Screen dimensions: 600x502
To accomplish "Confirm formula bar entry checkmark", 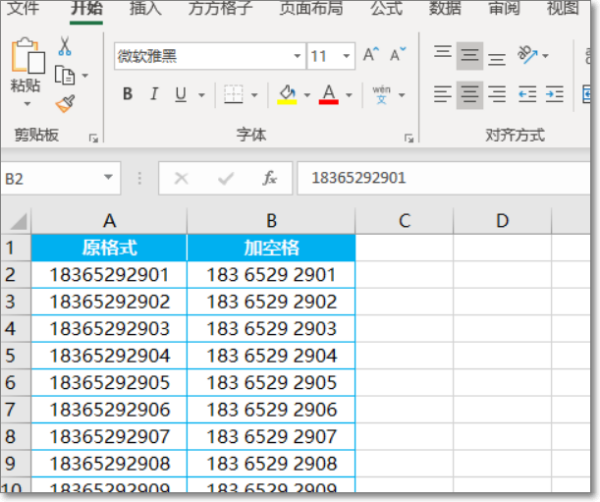I will click(x=225, y=178).
